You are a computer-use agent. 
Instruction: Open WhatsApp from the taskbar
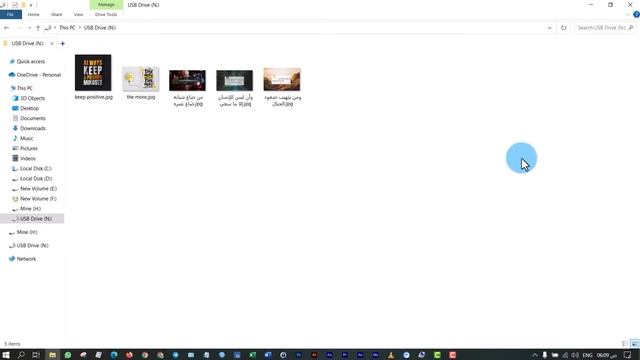[x=68, y=355]
